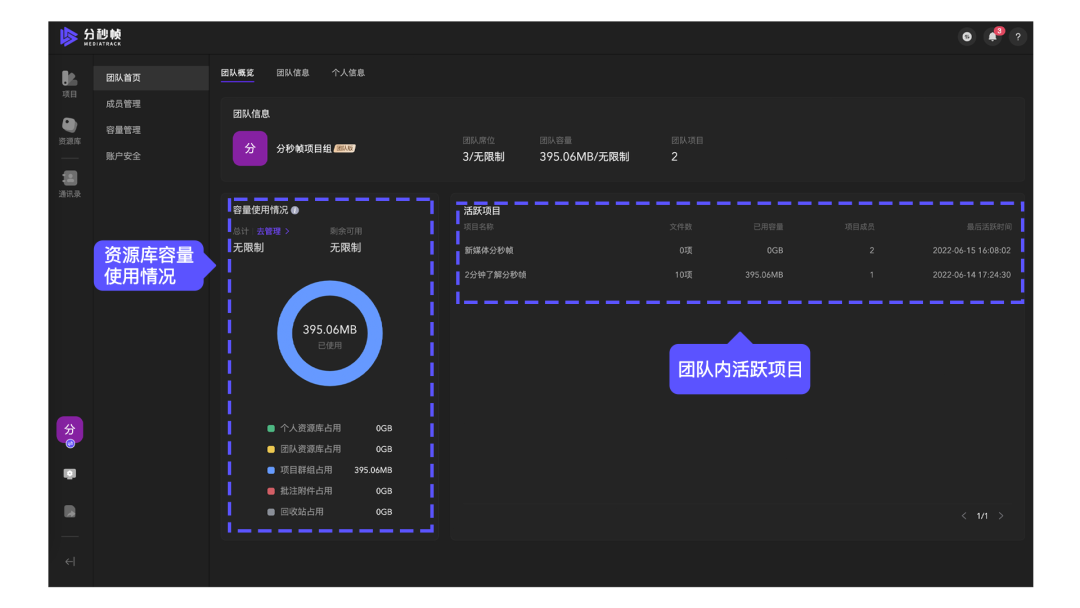Click the 2022-06-14 17:24:30 timestamp

[972, 275]
